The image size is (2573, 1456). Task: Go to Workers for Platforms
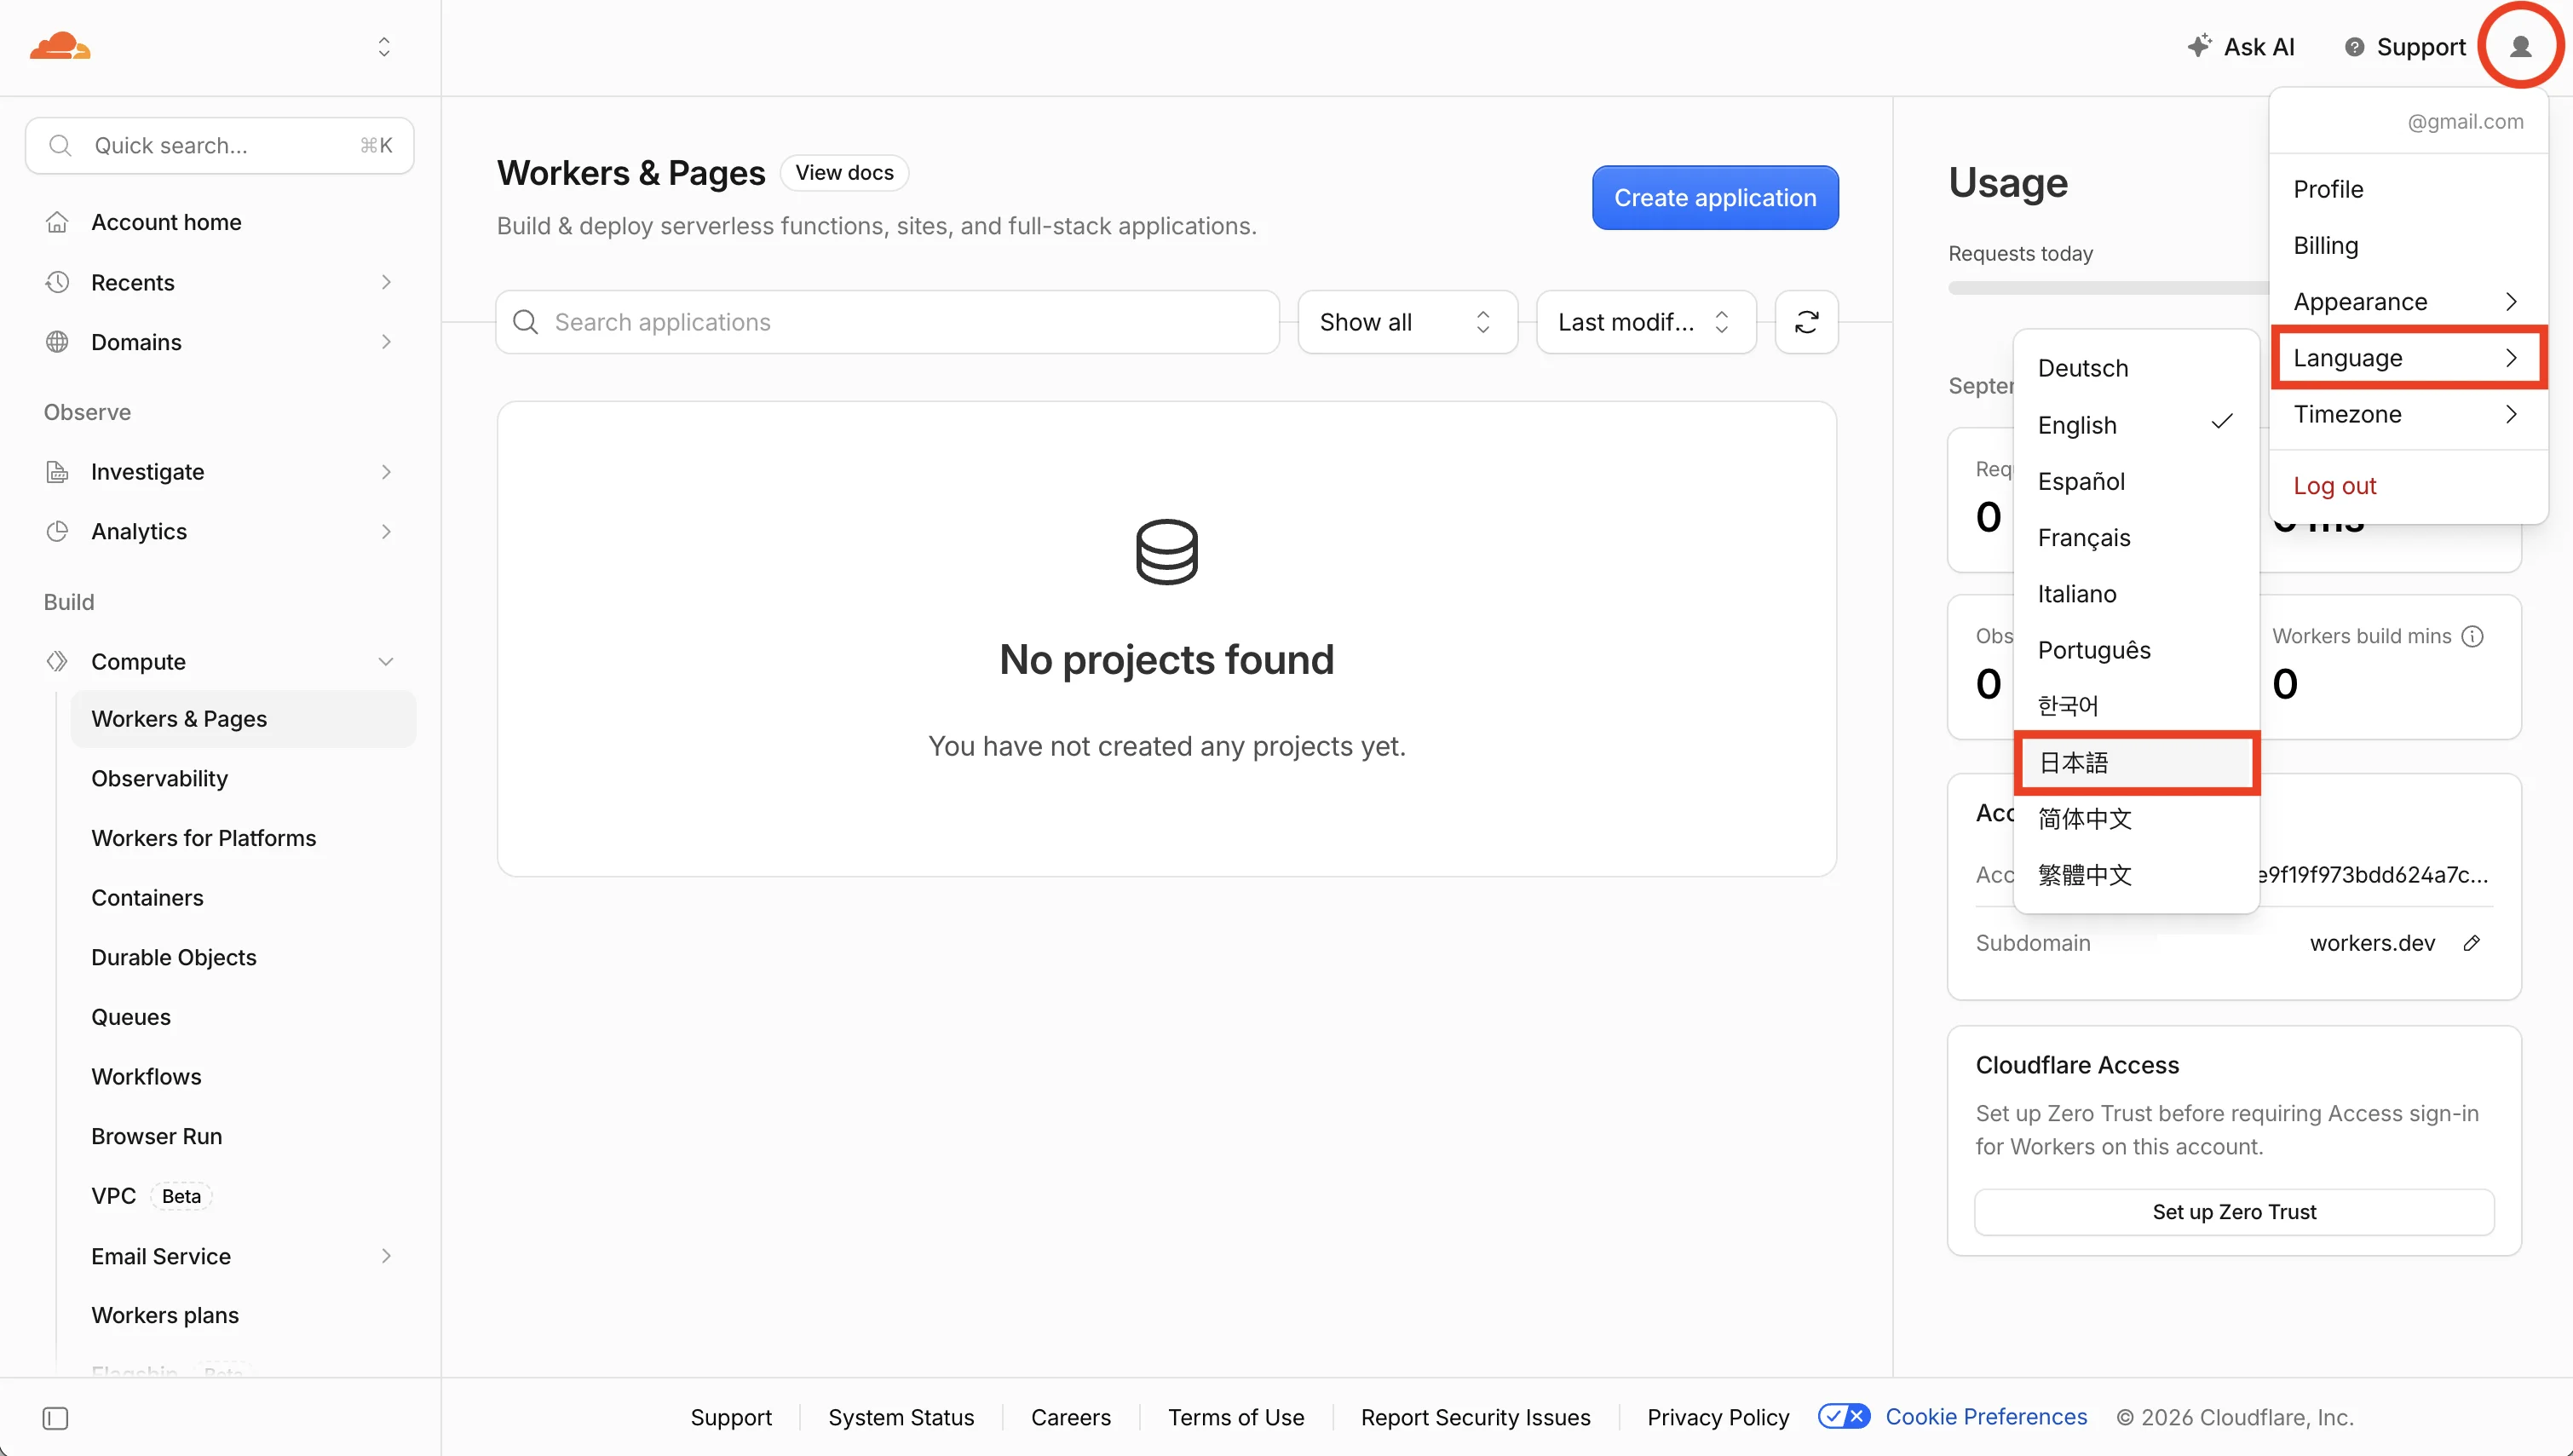coord(203,838)
